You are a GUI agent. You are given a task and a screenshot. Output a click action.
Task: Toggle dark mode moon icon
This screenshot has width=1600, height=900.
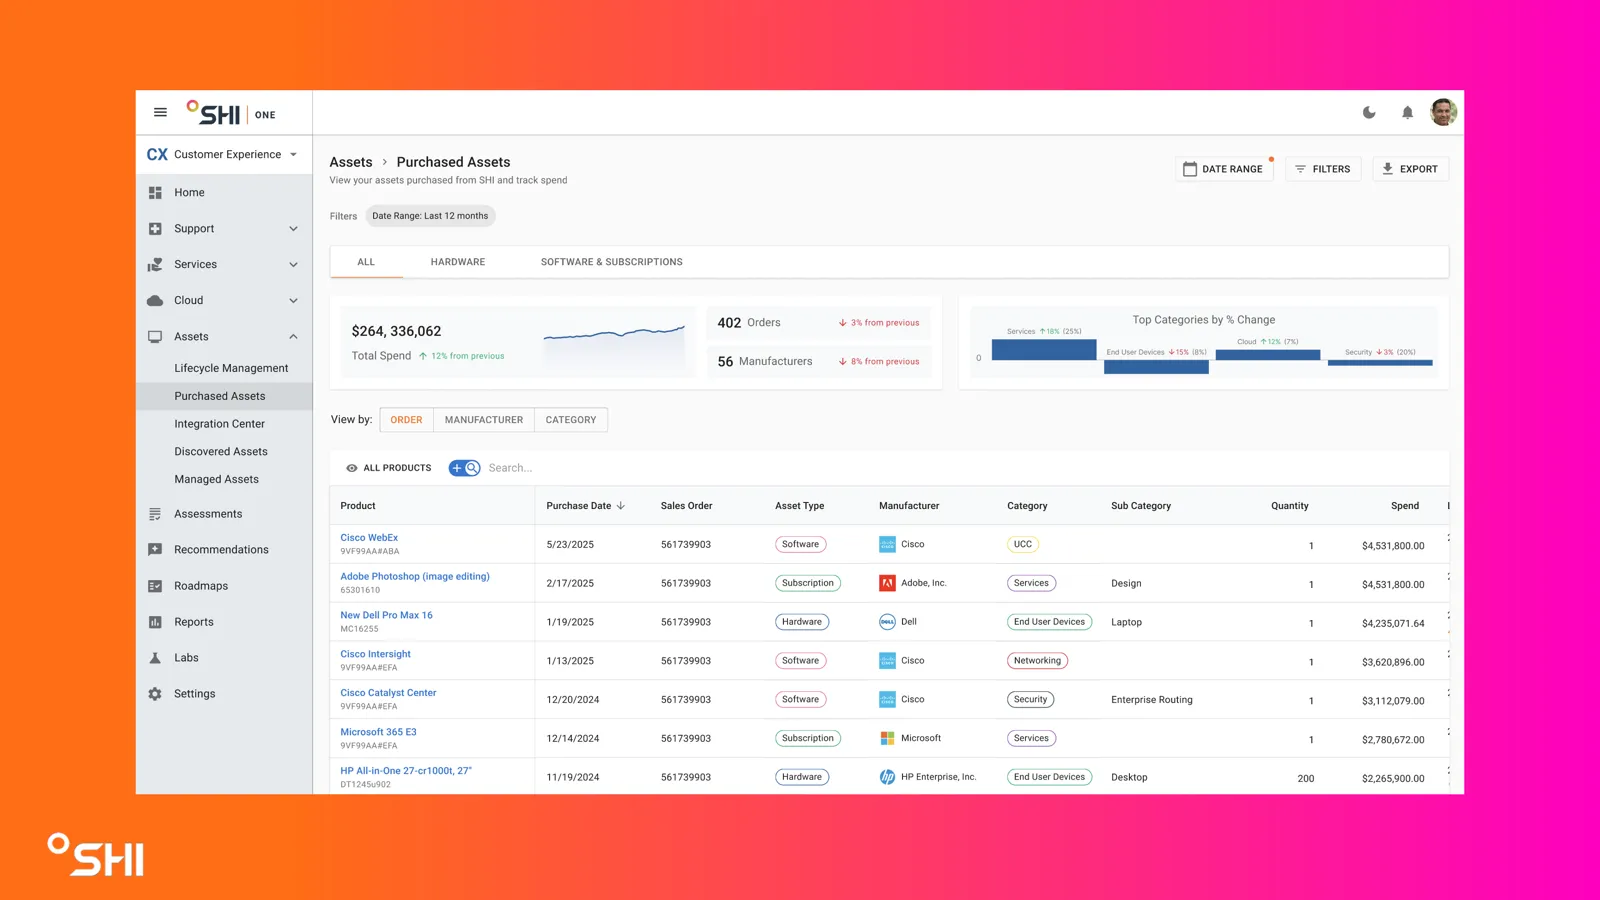pos(1369,113)
